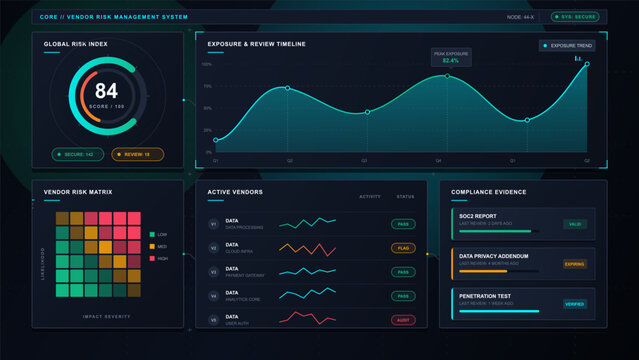
Task: Click the V2 vendor badge icon
Action: pos(214,248)
